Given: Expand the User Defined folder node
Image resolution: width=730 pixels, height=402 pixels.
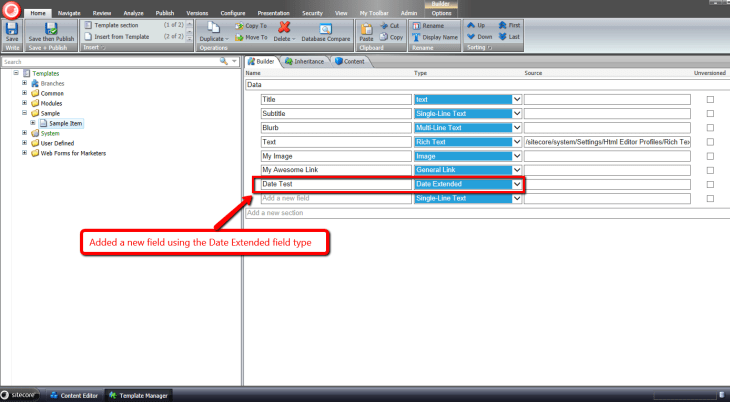Looking at the screenshot, I should [x=24, y=143].
